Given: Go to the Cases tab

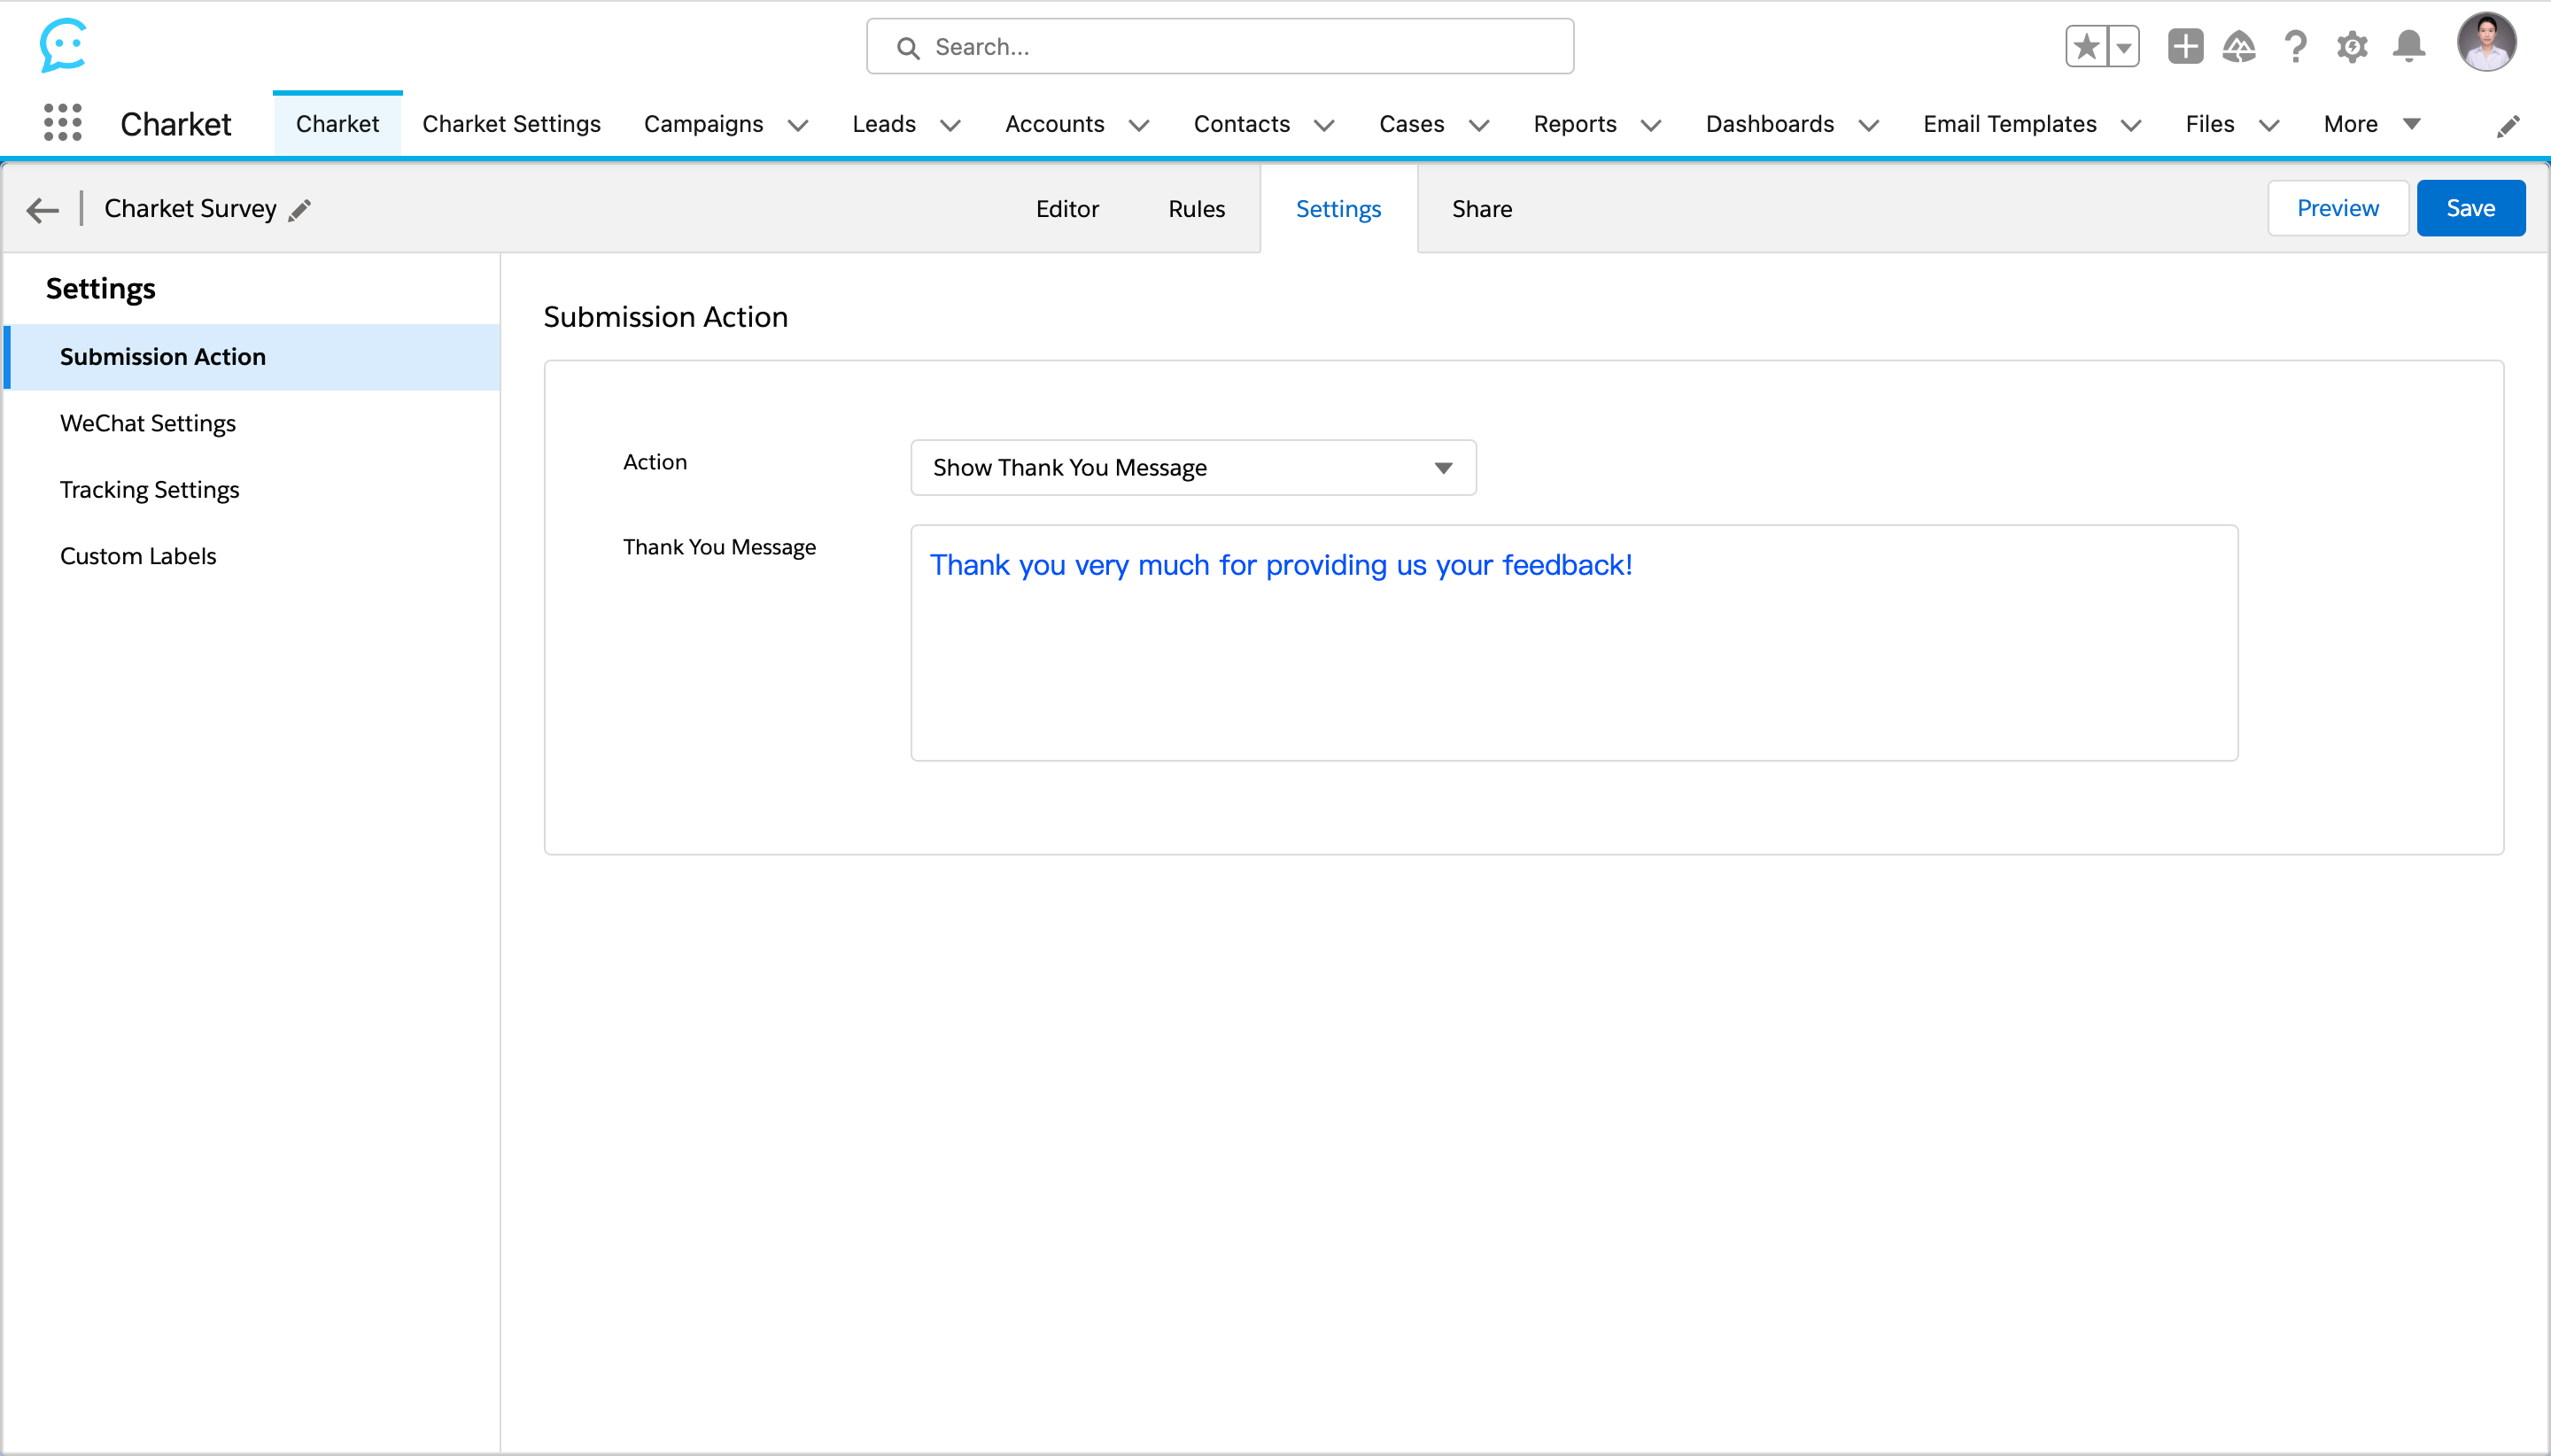Looking at the screenshot, I should pos(1411,124).
